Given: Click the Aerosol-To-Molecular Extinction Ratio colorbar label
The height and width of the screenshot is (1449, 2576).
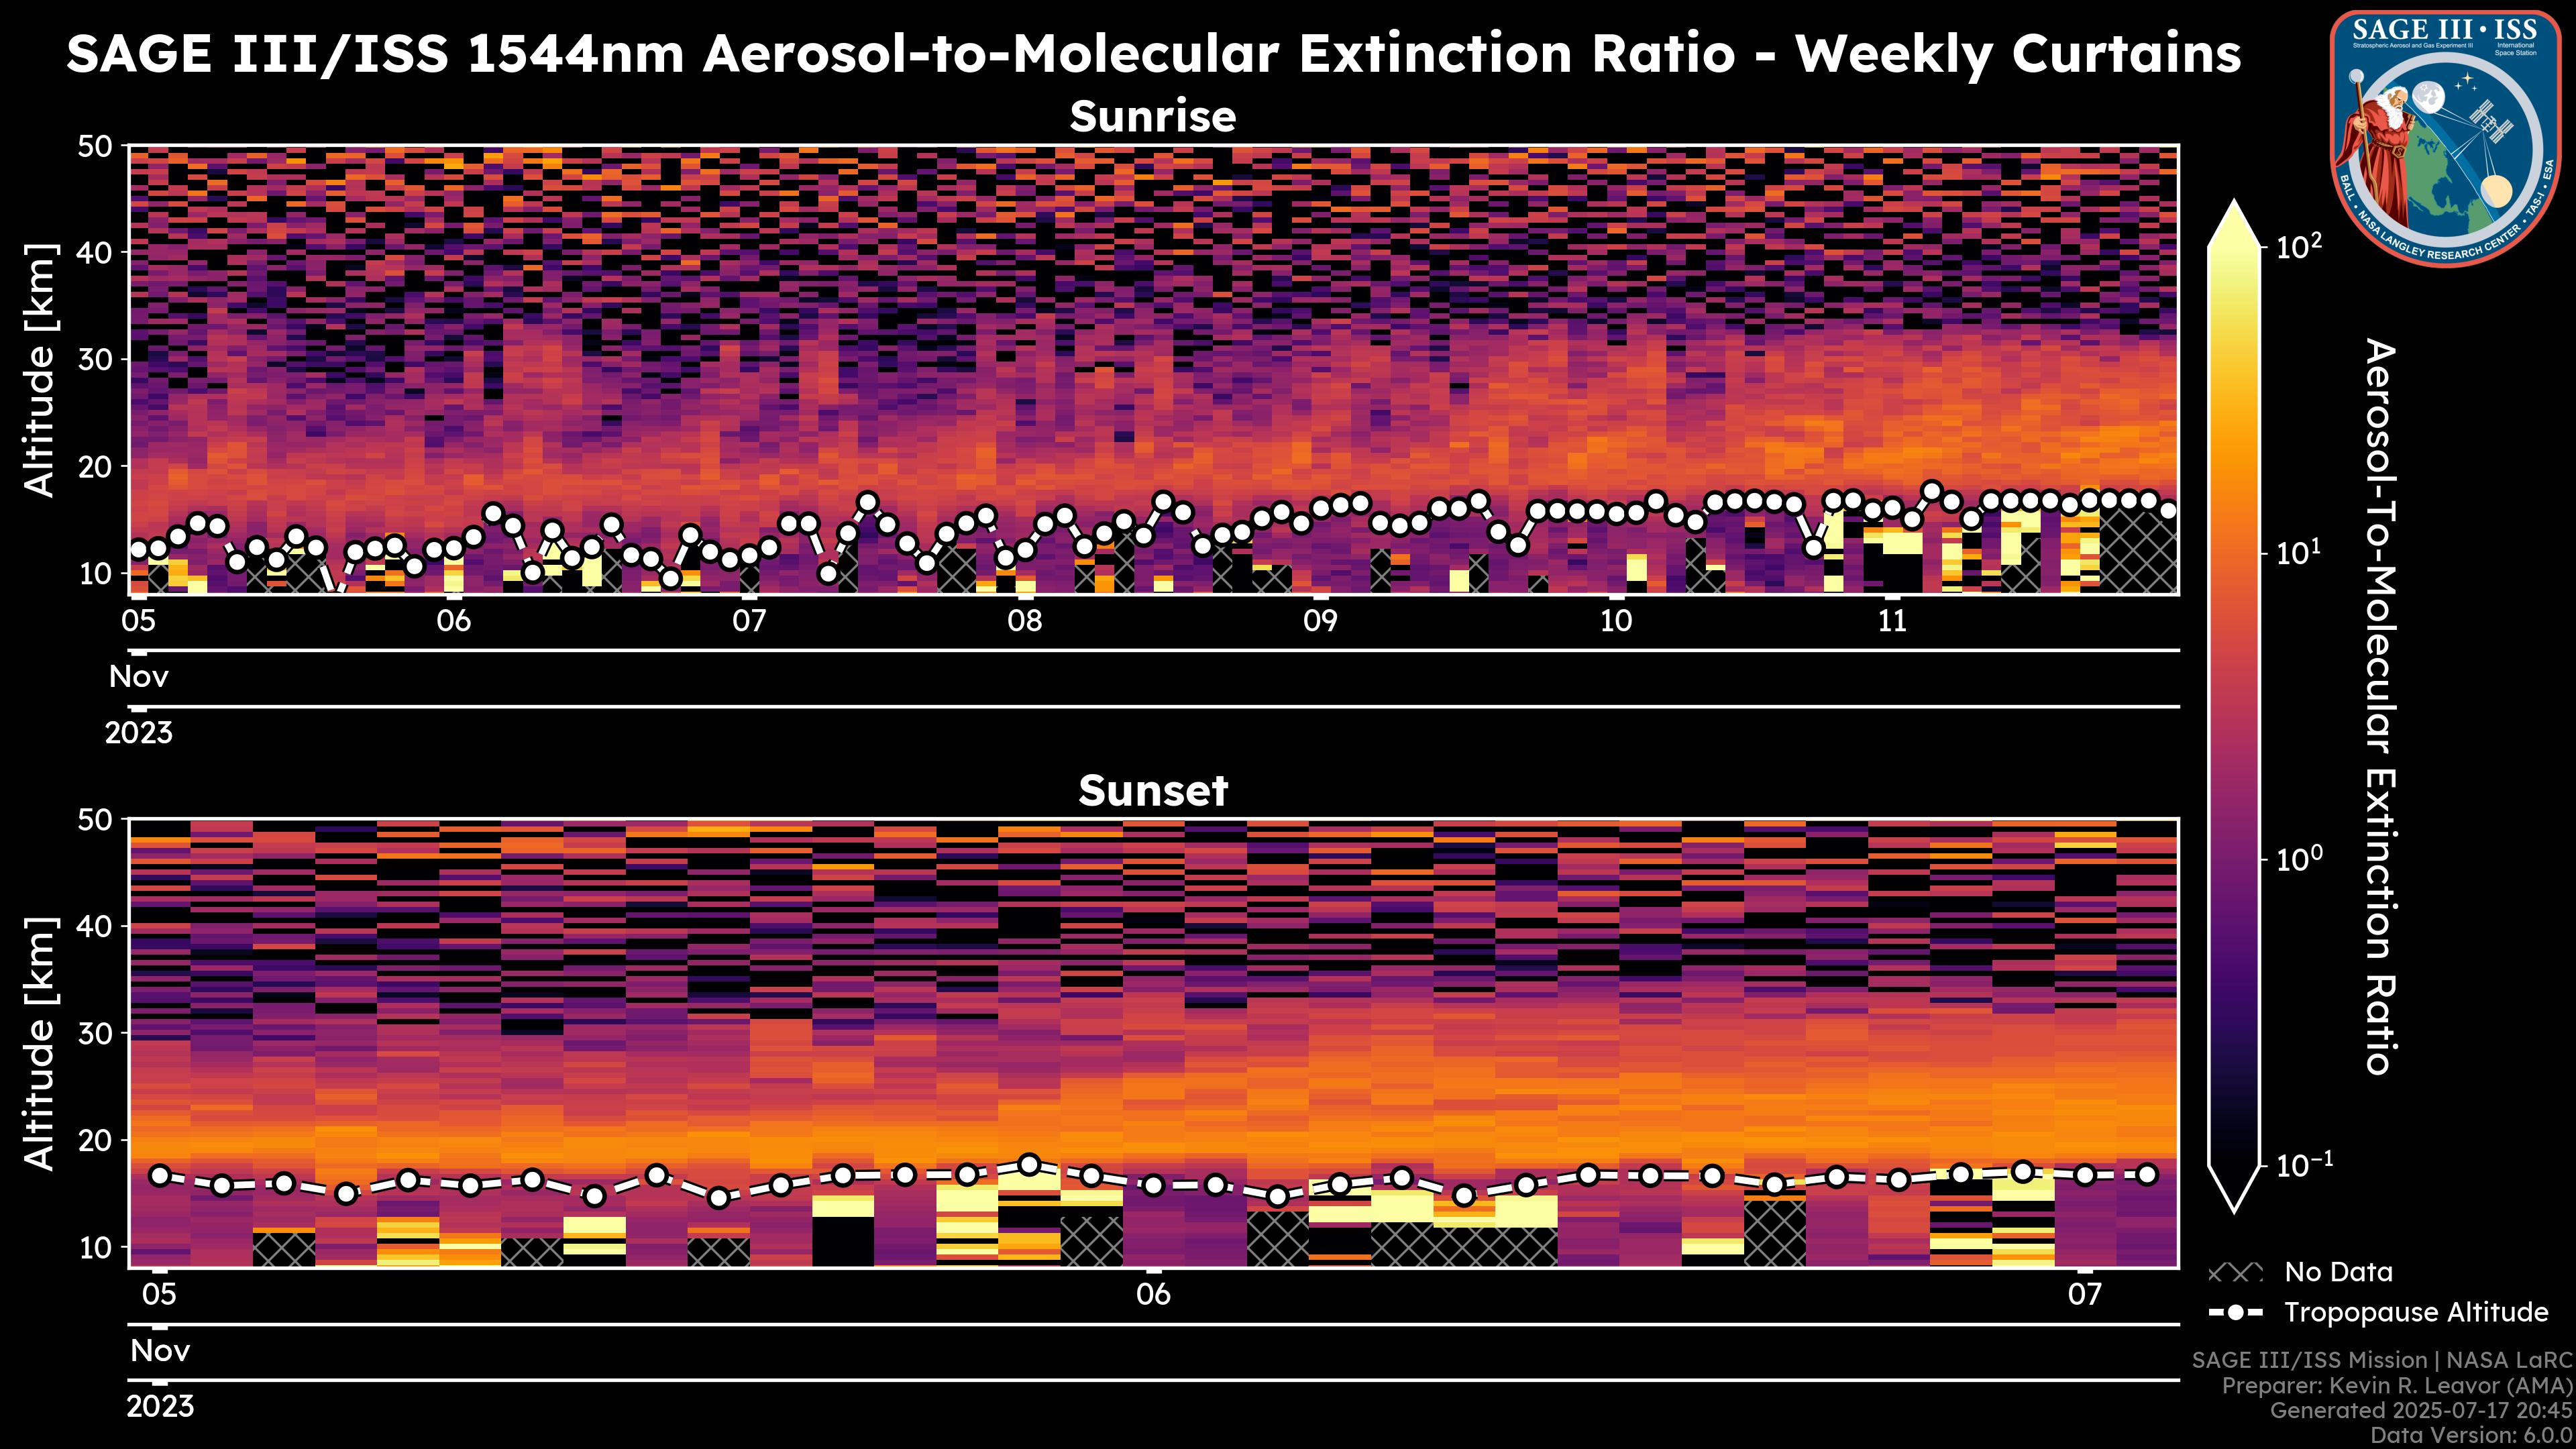Looking at the screenshot, I should (x=2380, y=706).
